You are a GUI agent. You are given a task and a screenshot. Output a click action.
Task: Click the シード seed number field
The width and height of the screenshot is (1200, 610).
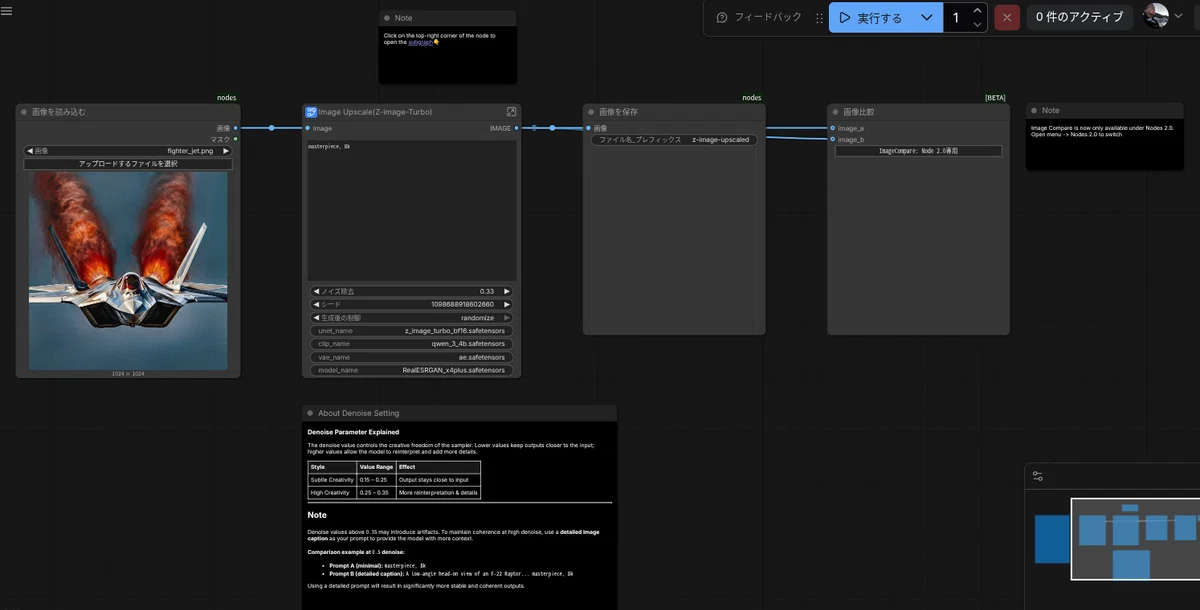412,304
